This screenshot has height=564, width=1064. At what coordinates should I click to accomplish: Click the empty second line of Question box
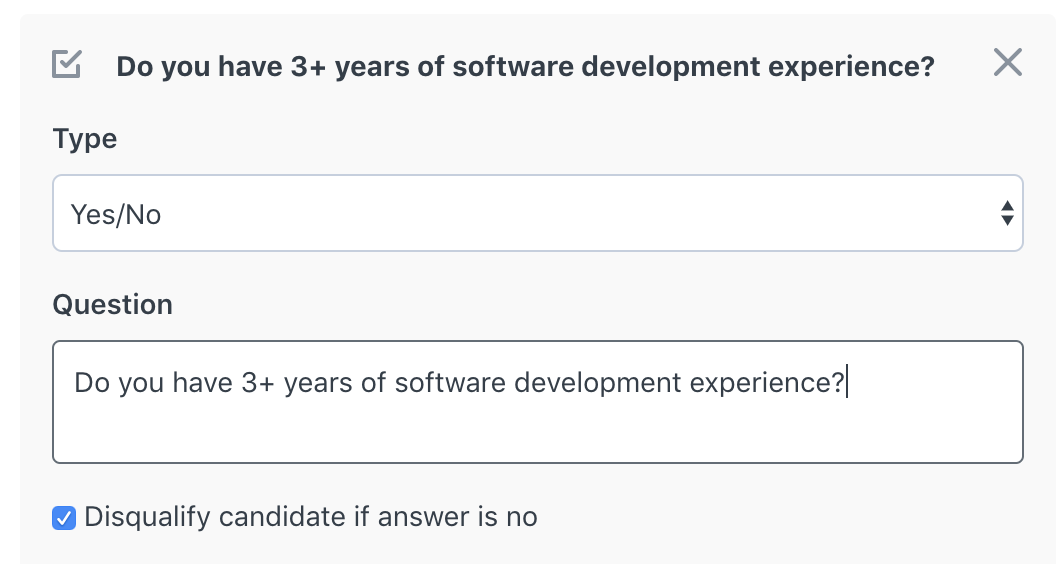click(x=537, y=432)
